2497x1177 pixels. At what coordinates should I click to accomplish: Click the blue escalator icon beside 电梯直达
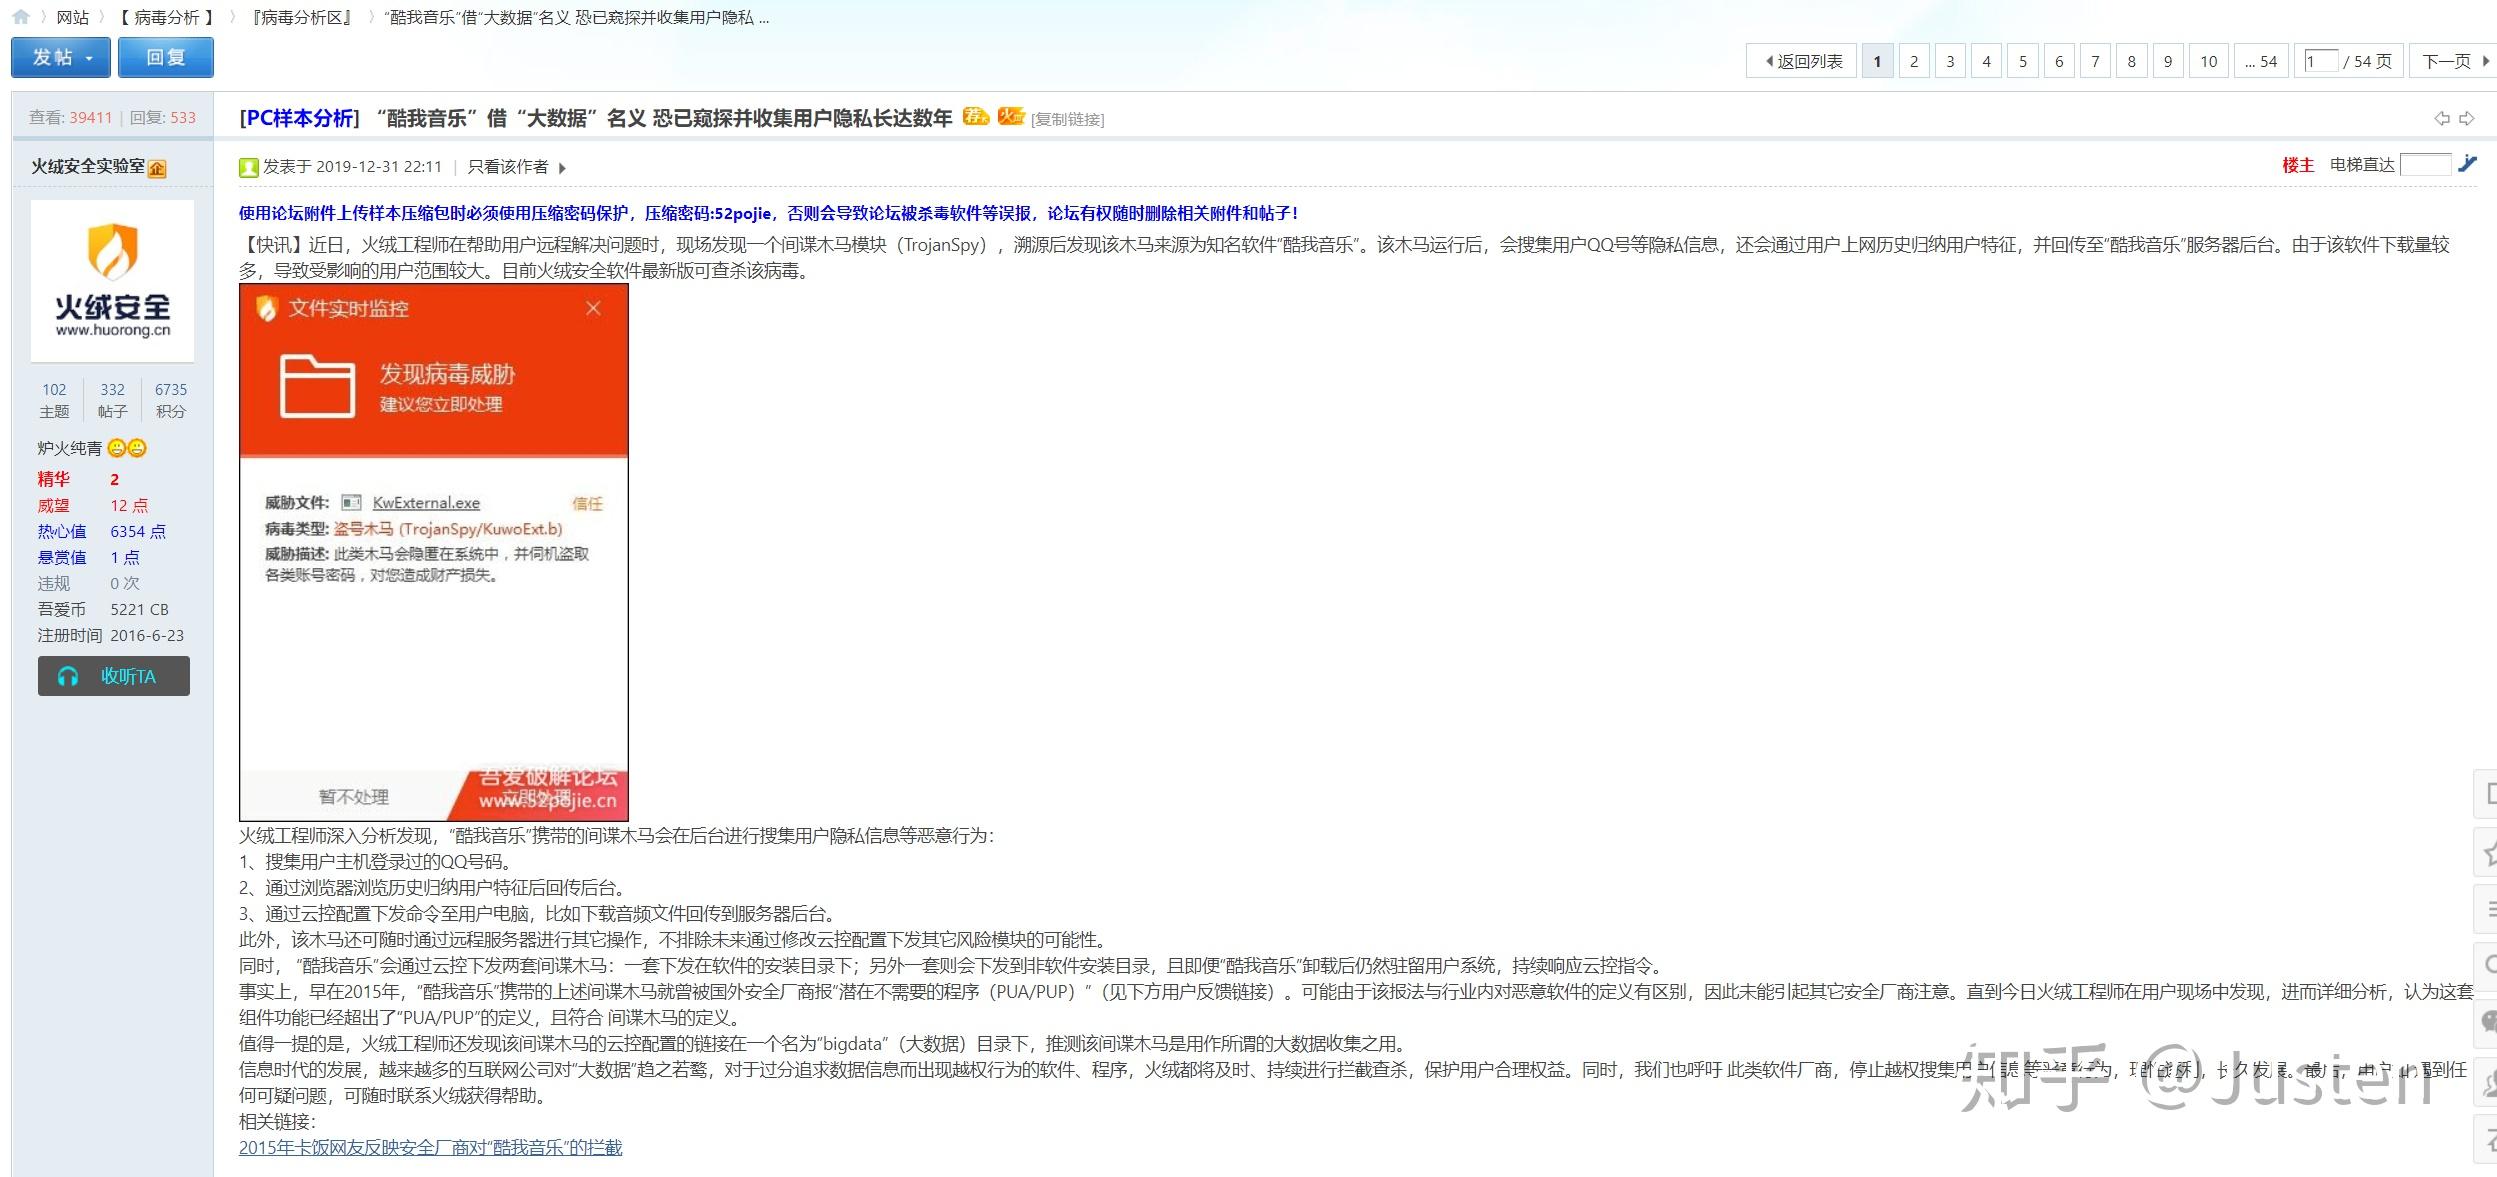point(2469,166)
